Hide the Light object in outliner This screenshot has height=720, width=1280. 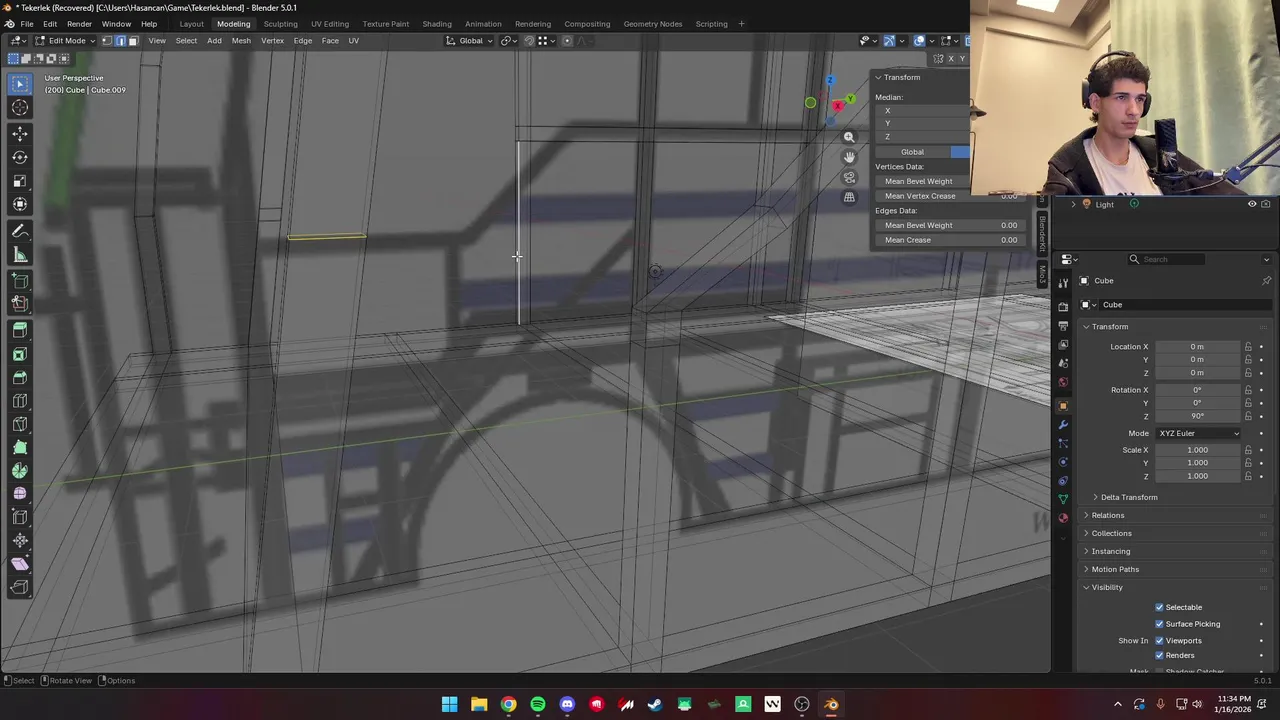point(1252,204)
